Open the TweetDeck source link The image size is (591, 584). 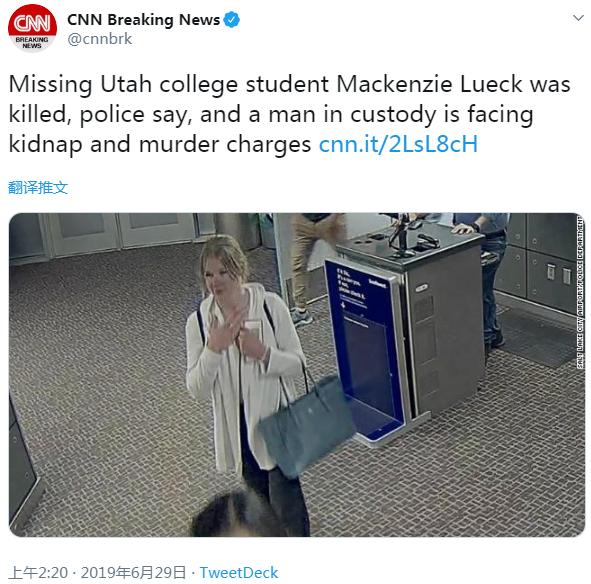coord(239,573)
